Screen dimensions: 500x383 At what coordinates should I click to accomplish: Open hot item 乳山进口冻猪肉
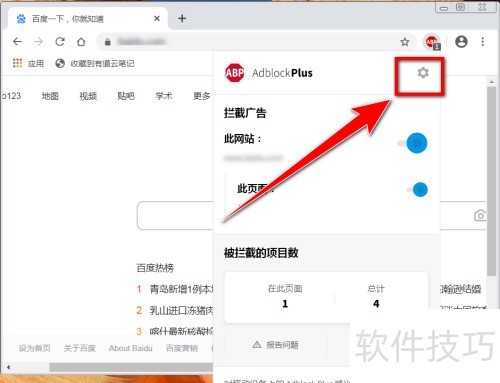(x=182, y=310)
